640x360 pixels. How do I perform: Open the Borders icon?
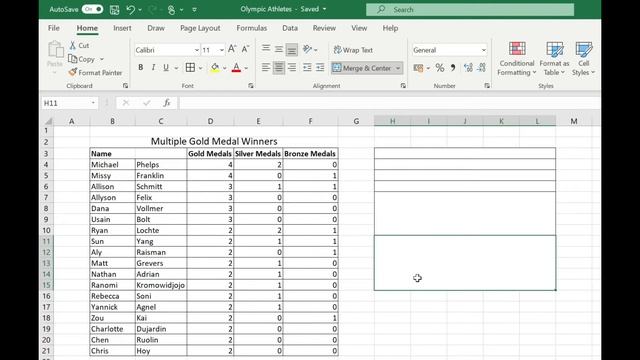coord(190,68)
